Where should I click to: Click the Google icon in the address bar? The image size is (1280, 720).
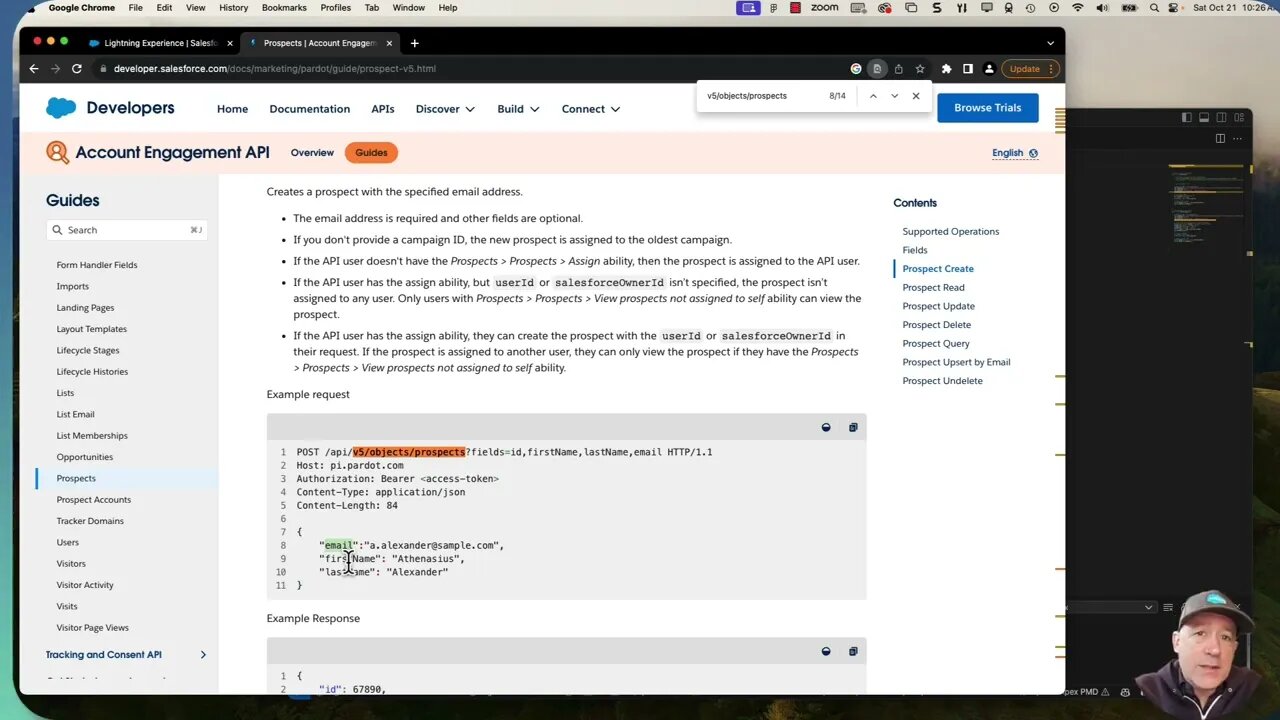(856, 69)
